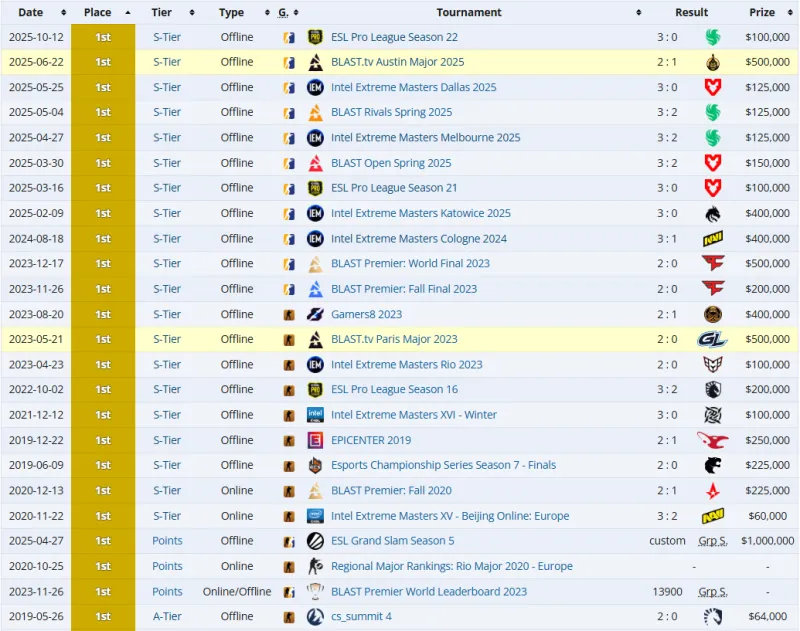Click the $60,000 prize cell

(767, 516)
